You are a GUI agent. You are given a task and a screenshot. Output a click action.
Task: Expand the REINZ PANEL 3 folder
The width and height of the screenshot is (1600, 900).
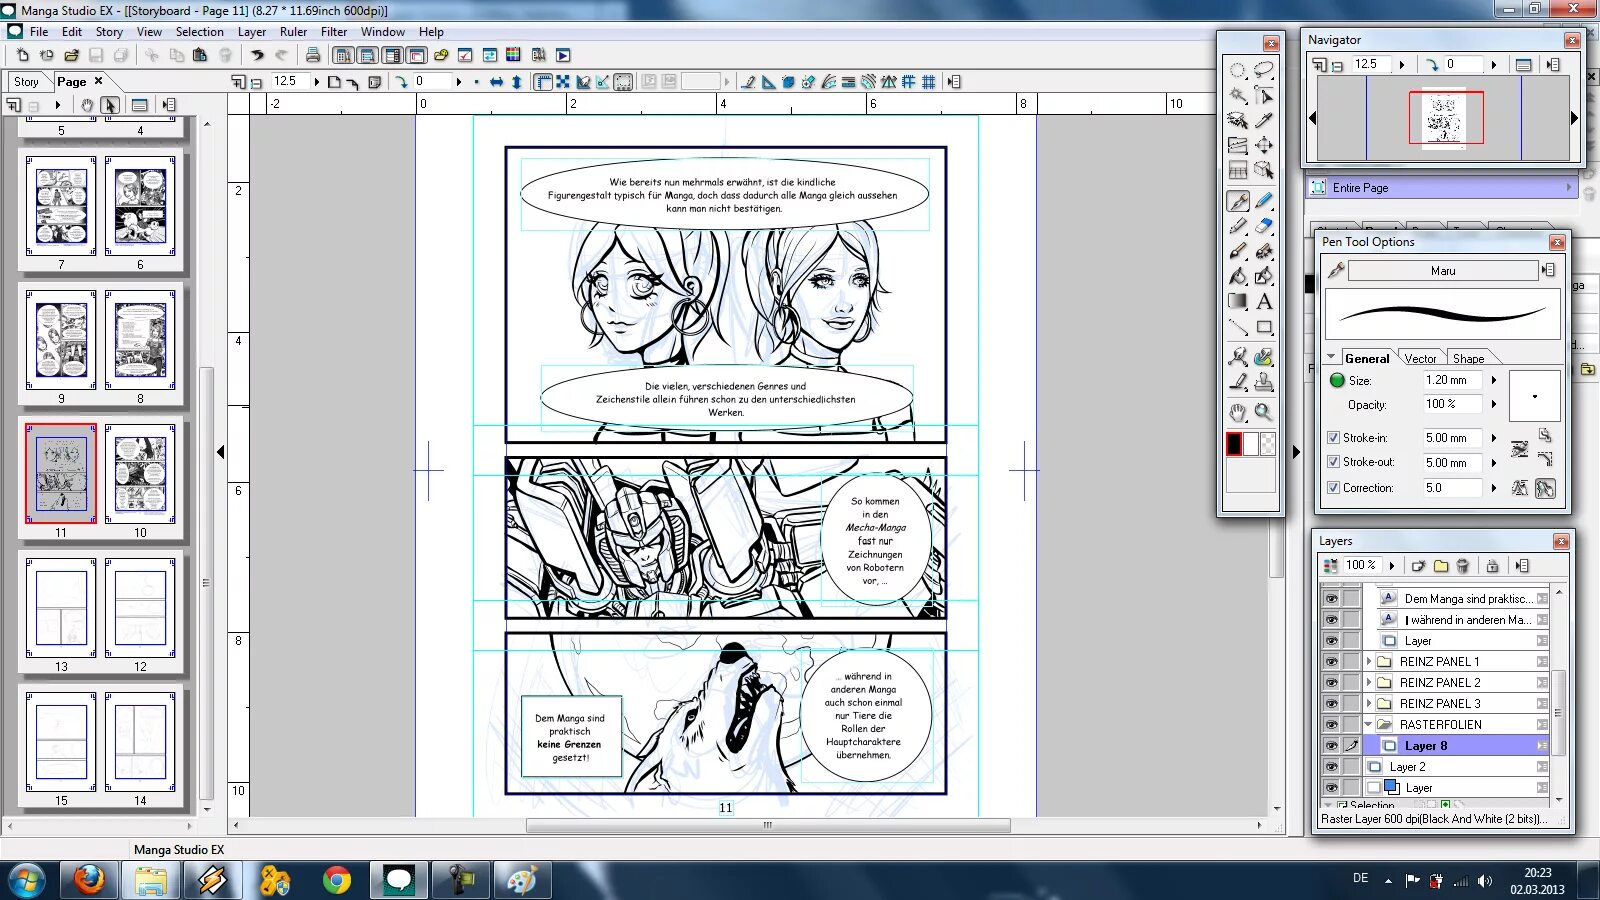point(1369,704)
